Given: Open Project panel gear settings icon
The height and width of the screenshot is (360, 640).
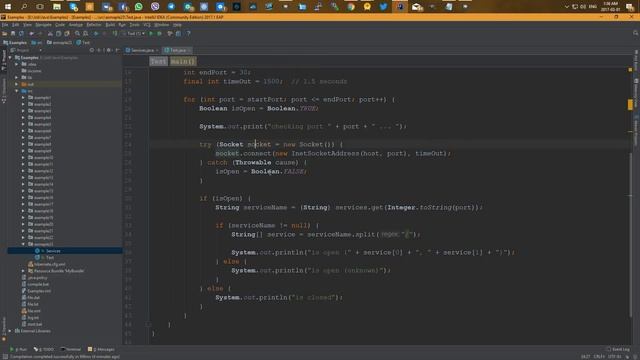Looking at the screenshot, I should point(109,50).
